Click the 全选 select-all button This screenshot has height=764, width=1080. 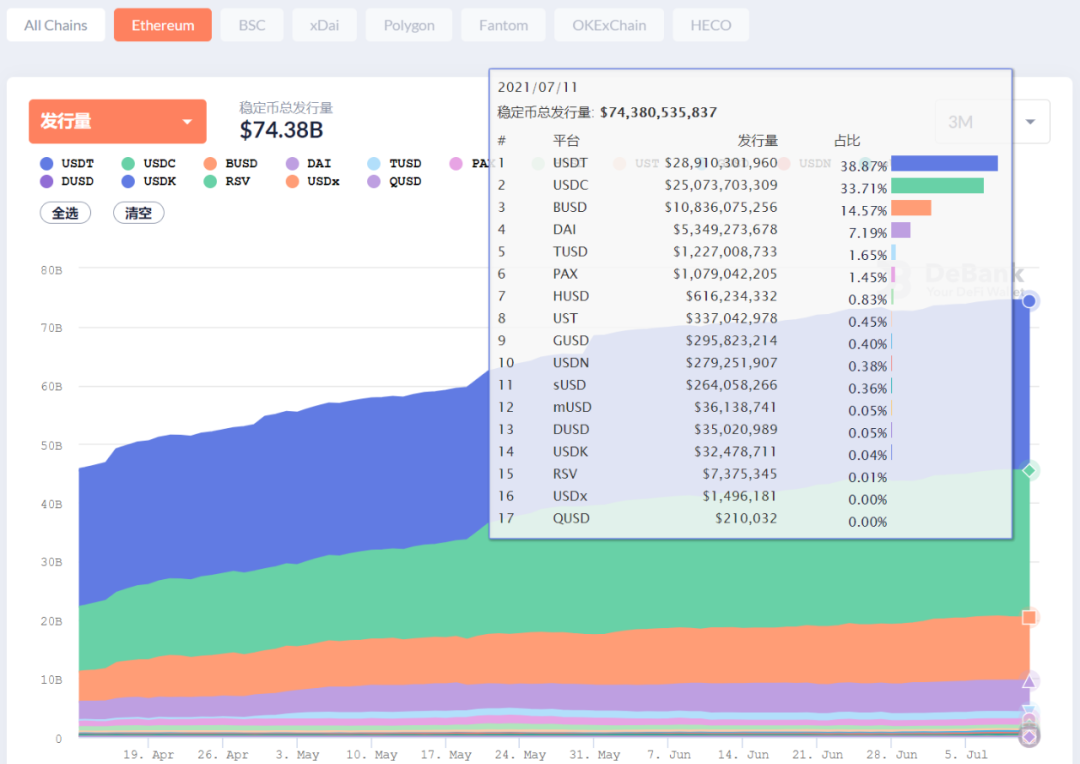point(65,213)
